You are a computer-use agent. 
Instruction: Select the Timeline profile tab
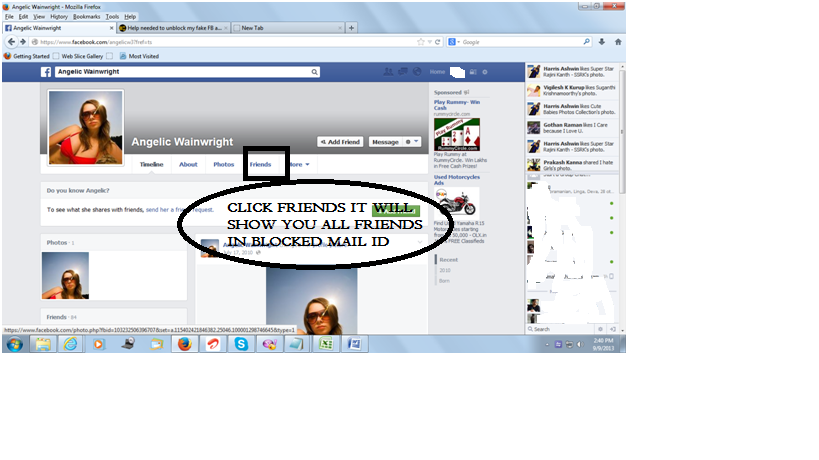coord(151,164)
